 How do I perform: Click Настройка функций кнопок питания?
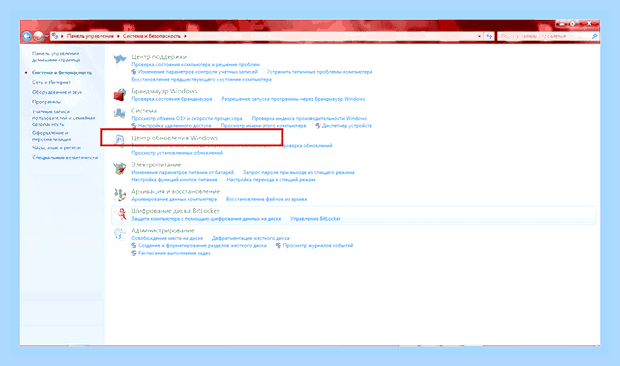(x=174, y=179)
